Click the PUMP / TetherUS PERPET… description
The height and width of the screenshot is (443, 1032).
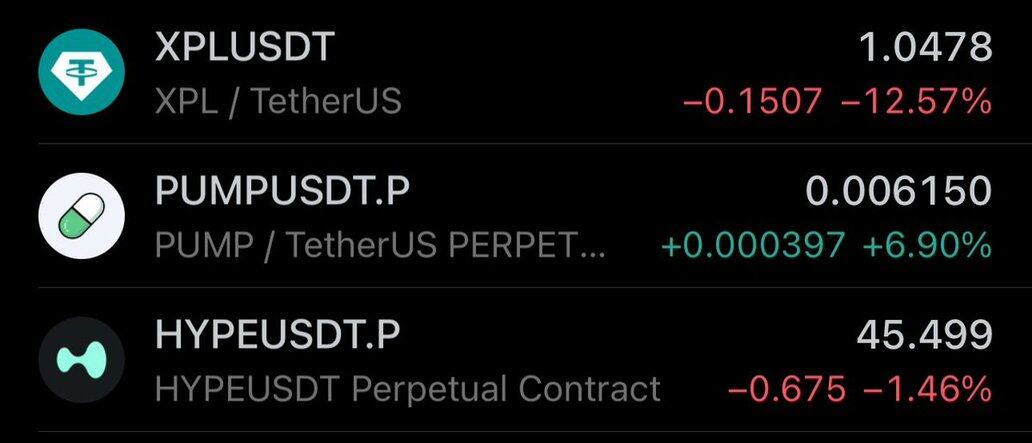coord(380,244)
